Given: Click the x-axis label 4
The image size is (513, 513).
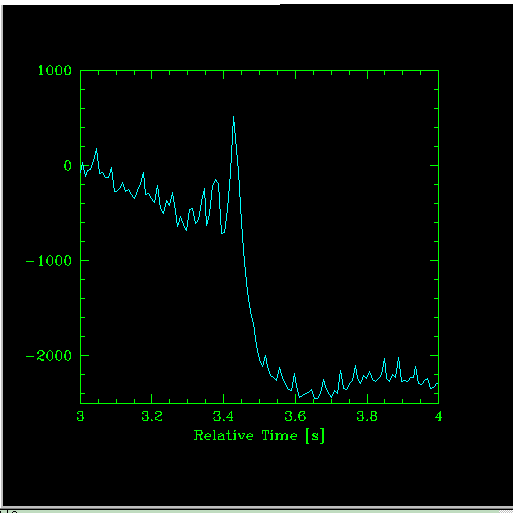Looking at the screenshot, I should click(438, 416).
